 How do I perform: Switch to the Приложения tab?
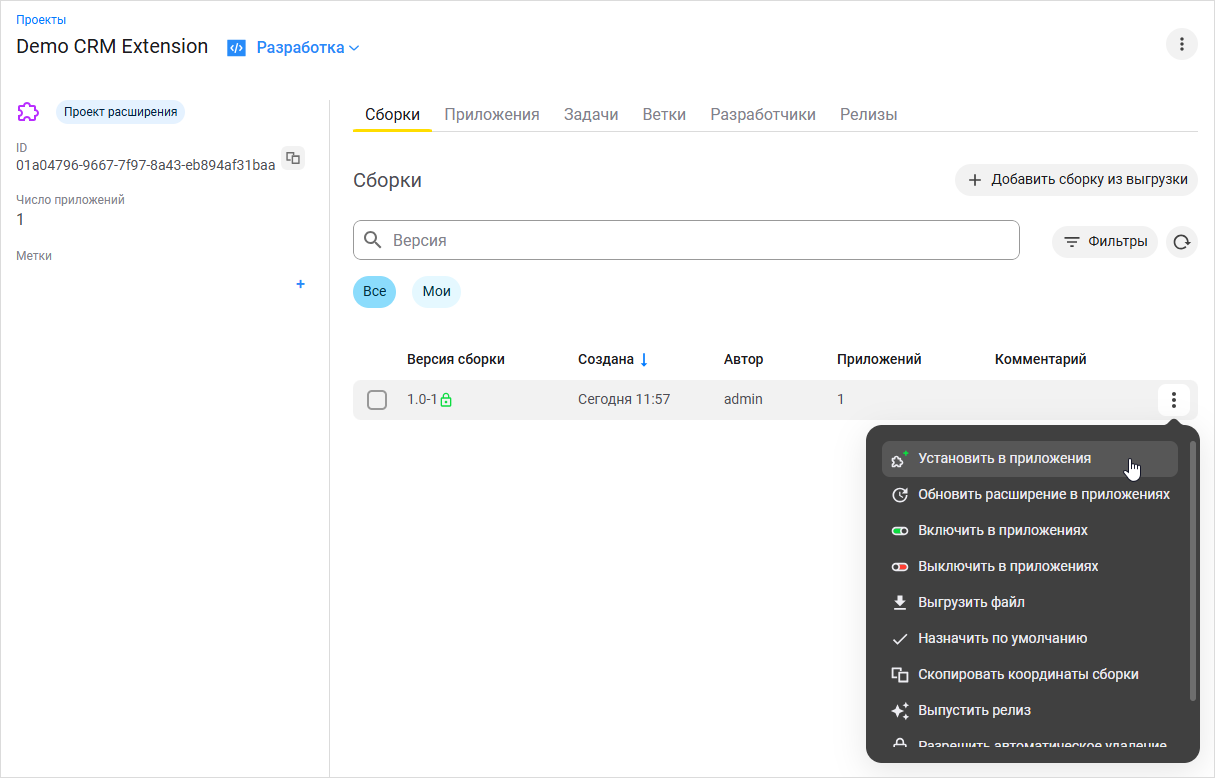[x=492, y=114]
